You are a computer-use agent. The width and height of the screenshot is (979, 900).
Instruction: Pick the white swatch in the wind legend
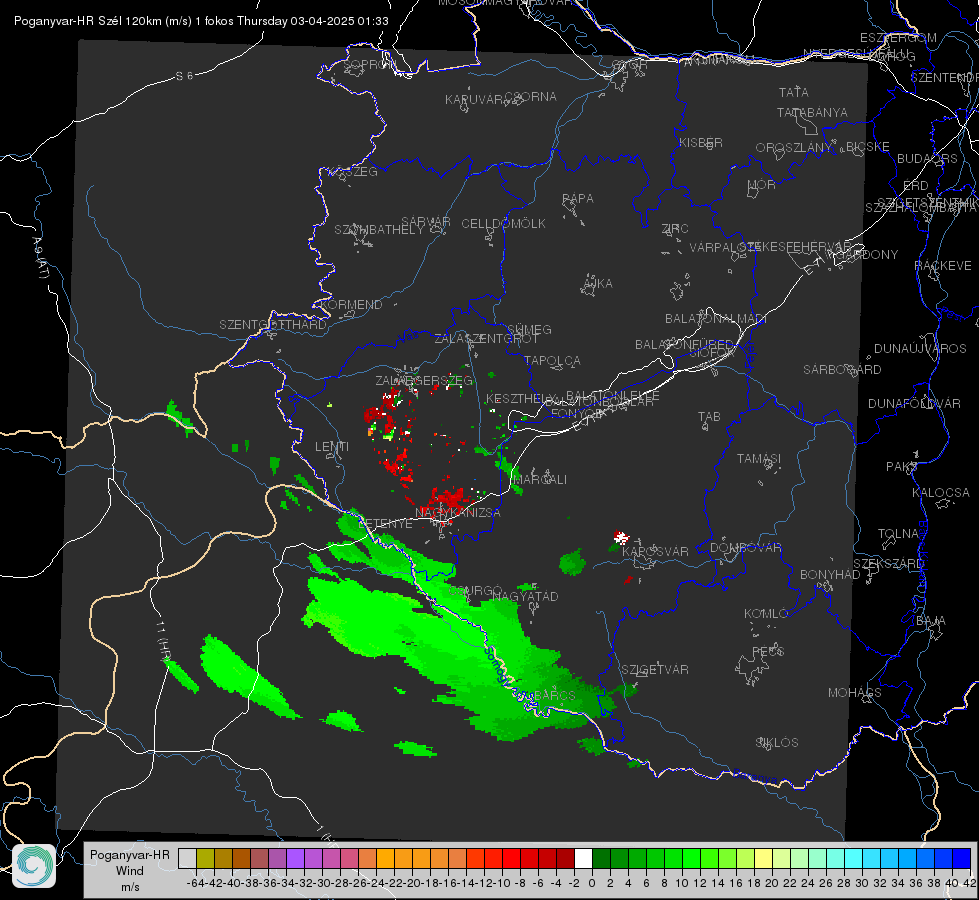[583, 858]
